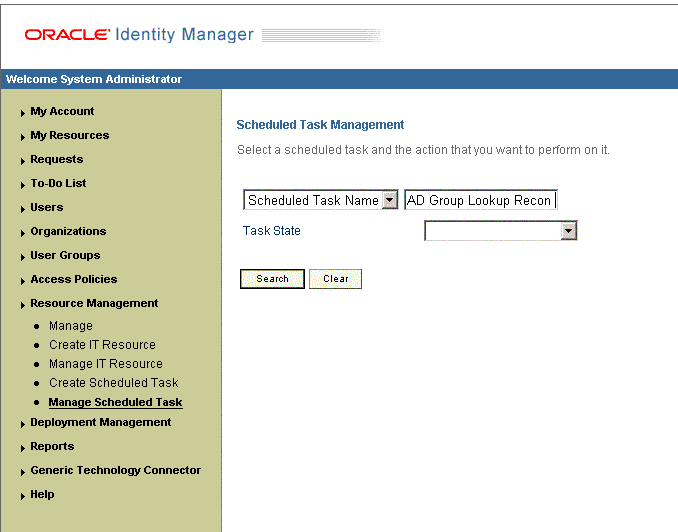This screenshot has width=678, height=532.
Task: Click the Search button
Action: [272, 279]
